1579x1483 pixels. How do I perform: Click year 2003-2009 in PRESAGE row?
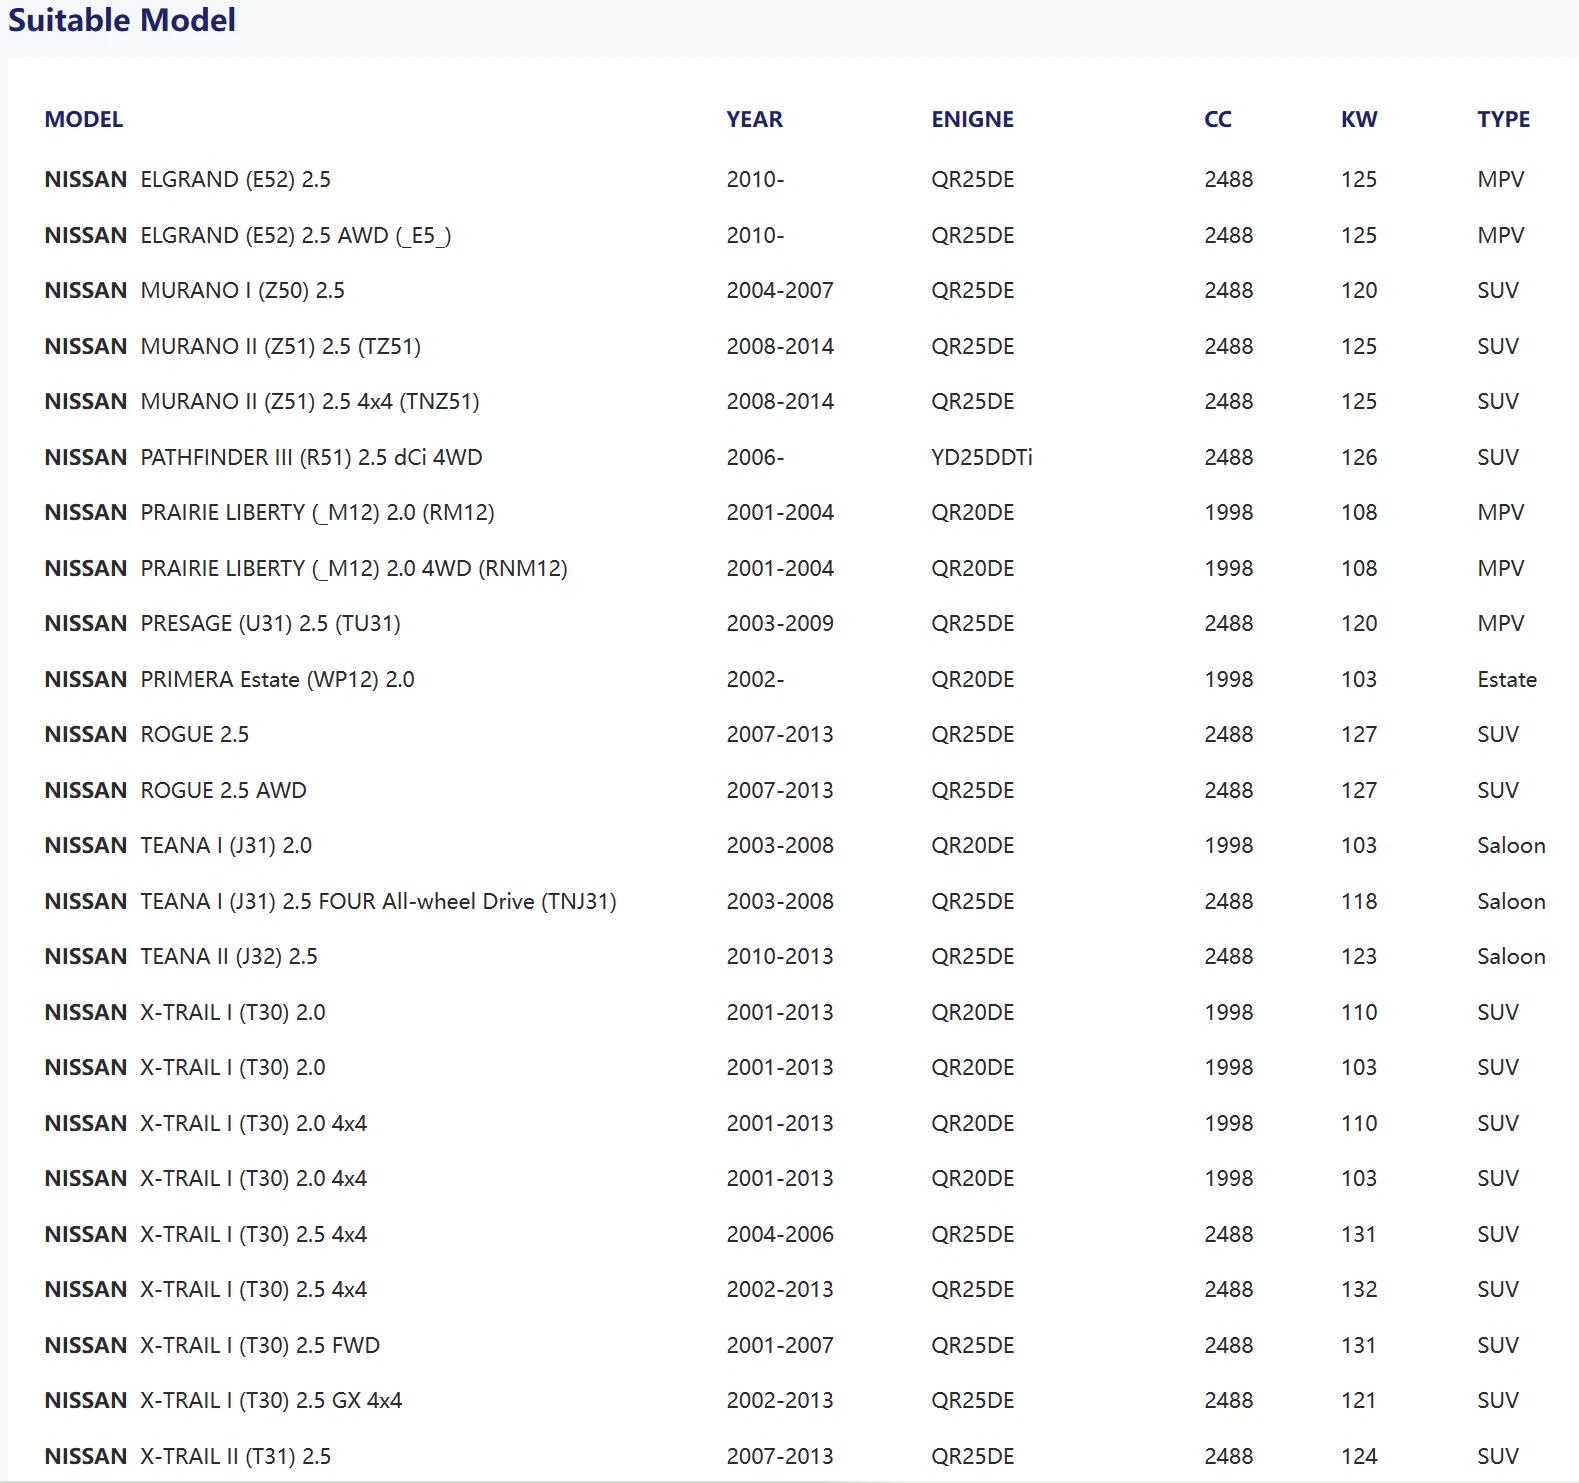click(780, 624)
